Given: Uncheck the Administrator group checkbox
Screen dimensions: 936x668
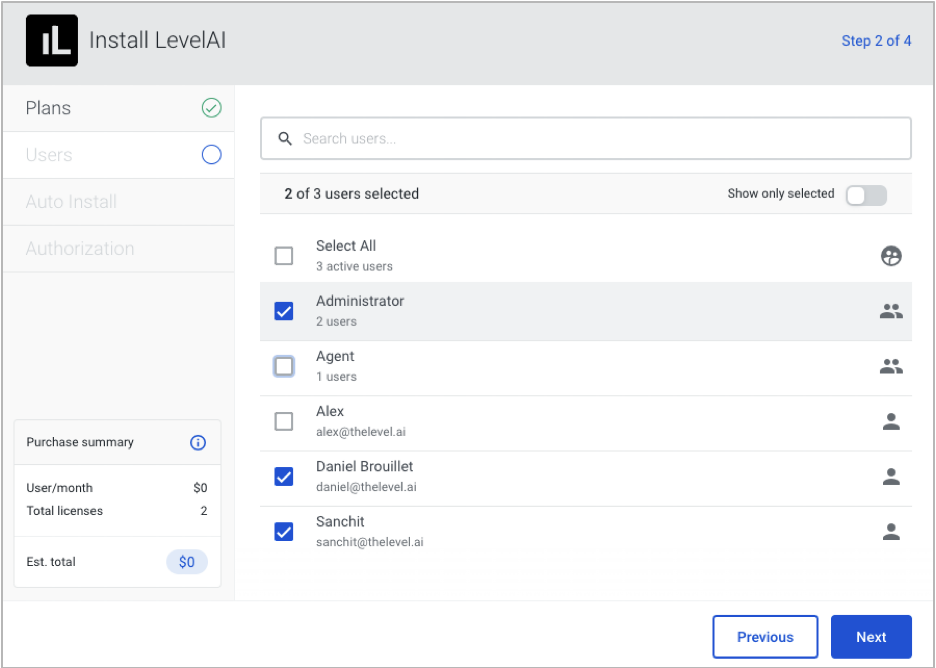Looking at the screenshot, I should [x=284, y=311].
